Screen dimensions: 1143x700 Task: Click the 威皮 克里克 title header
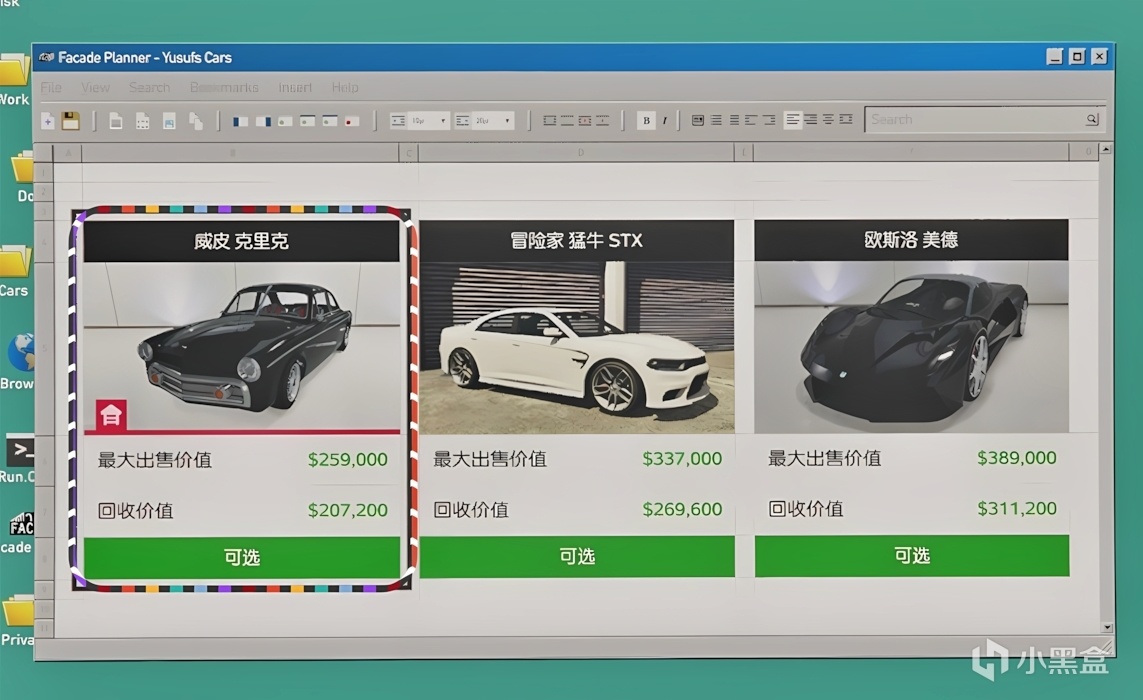(241, 241)
